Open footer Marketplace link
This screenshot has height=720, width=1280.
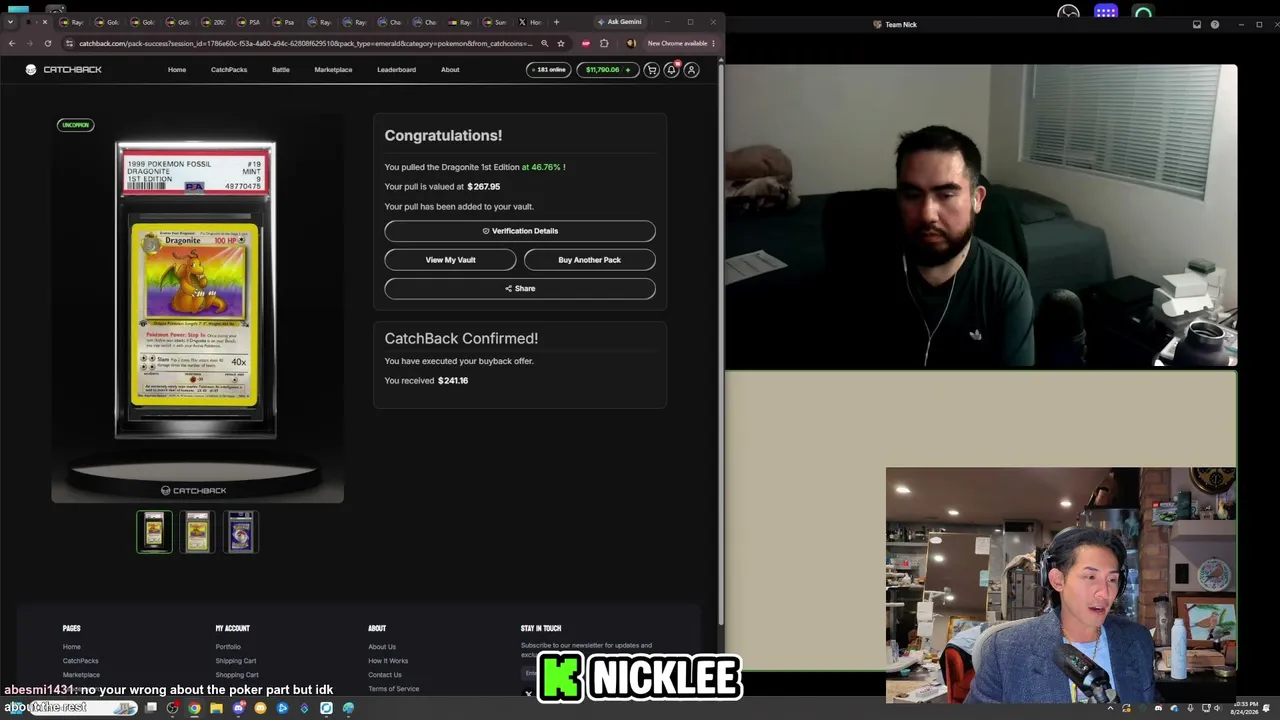click(x=81, y=675)
